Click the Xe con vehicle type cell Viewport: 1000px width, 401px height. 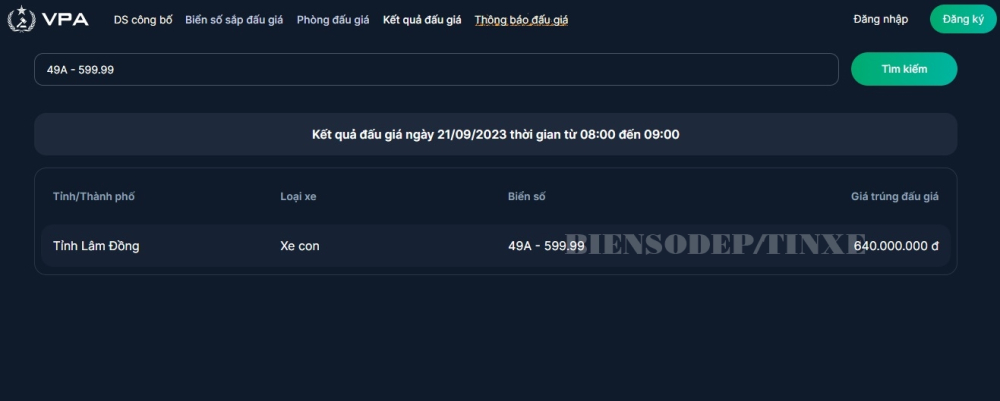coord(300,245)
